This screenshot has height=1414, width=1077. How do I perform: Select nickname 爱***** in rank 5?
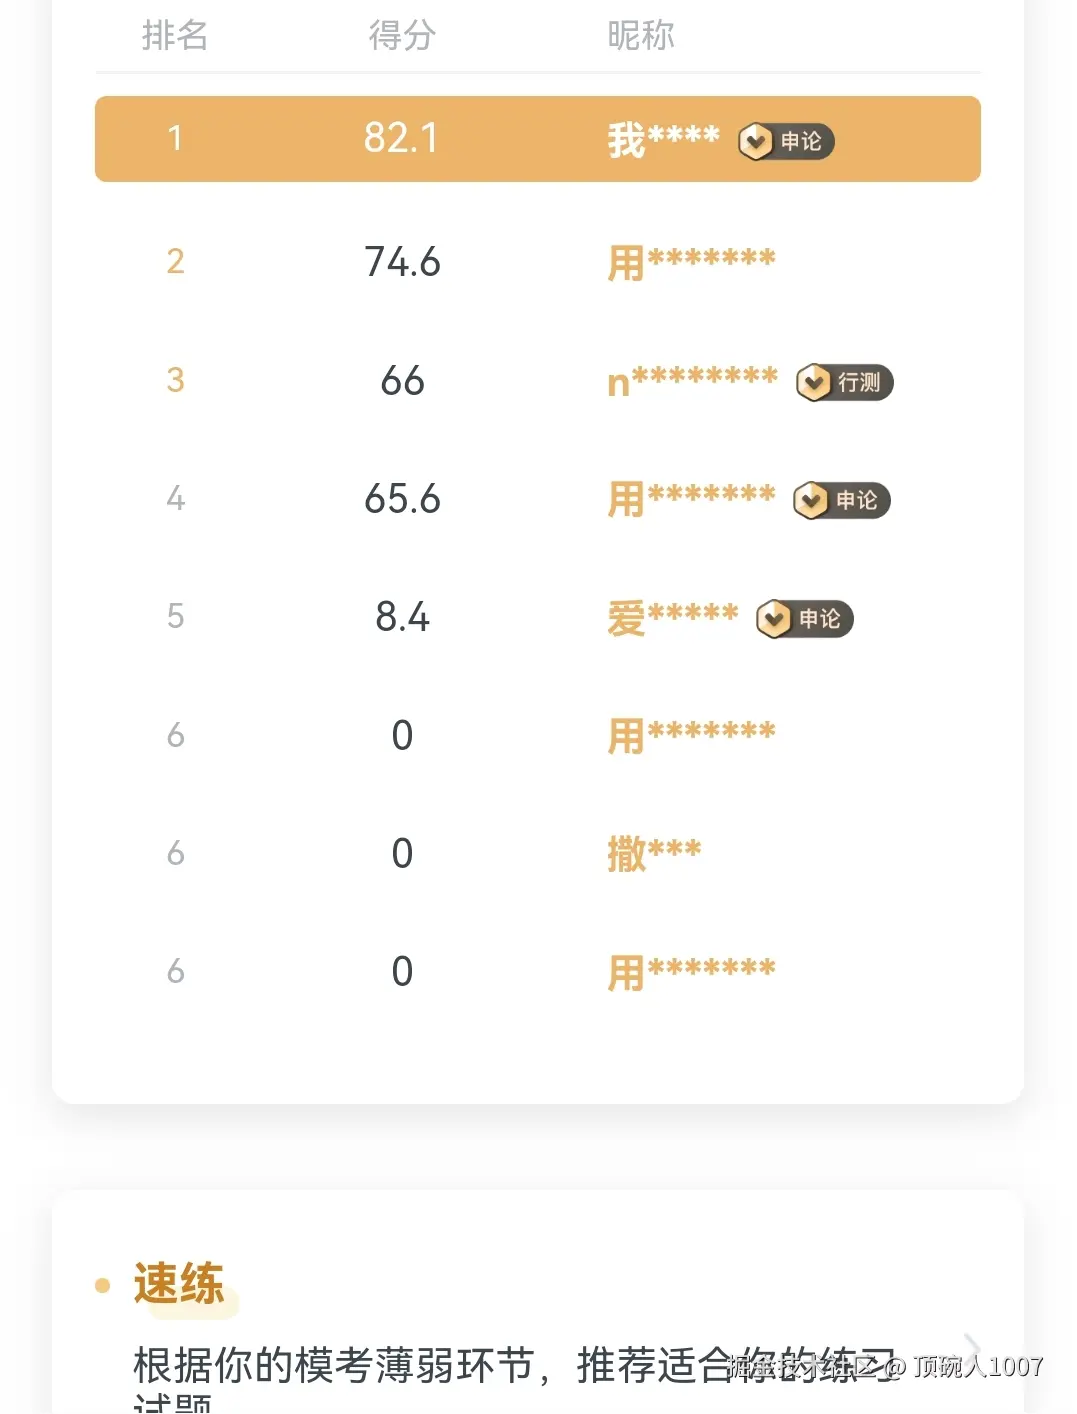pyautogui.click(x=672, y=618)
